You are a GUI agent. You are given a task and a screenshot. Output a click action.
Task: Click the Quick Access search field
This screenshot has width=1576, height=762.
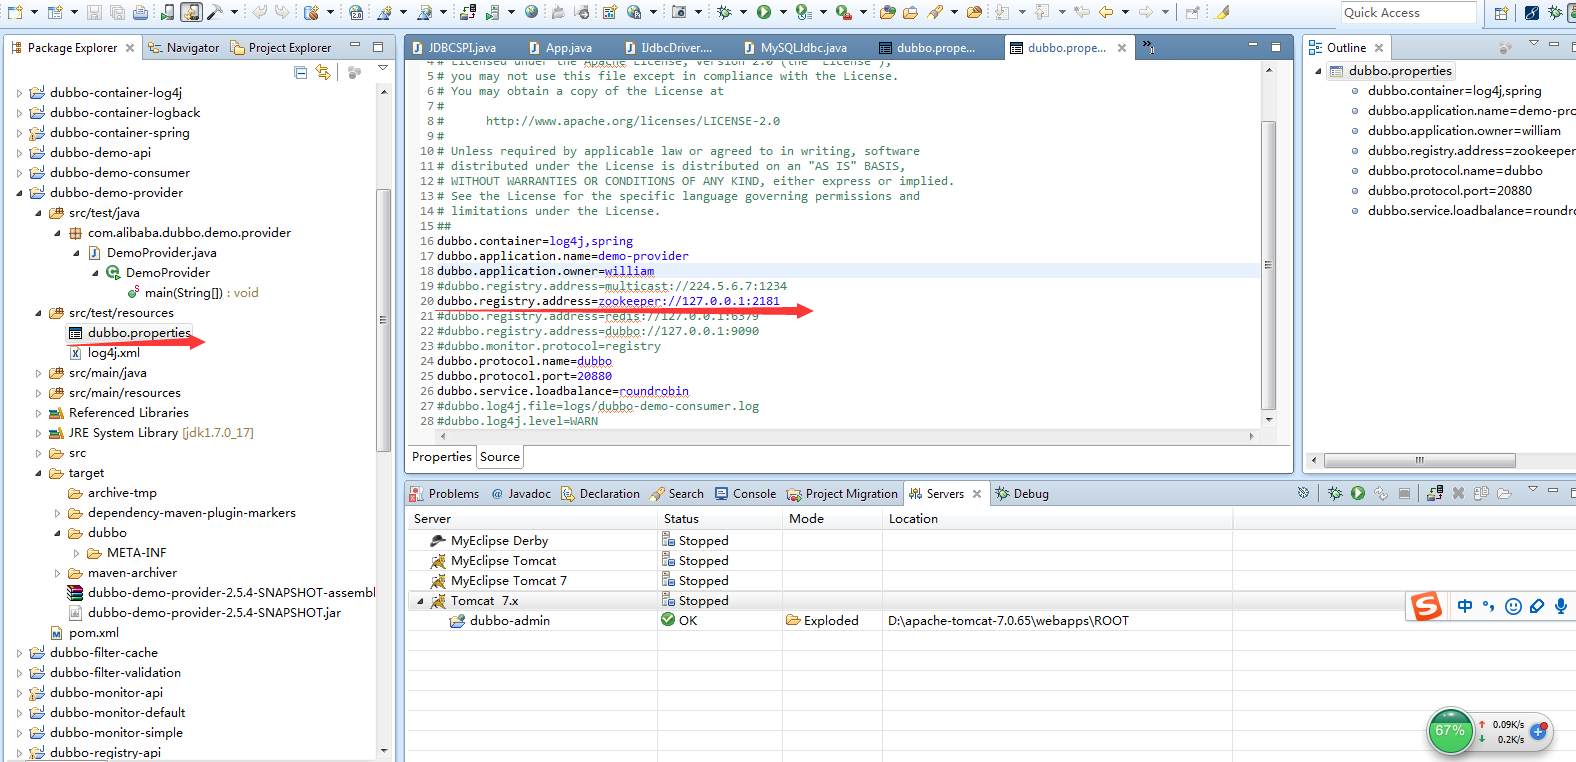coord(1408,13)
